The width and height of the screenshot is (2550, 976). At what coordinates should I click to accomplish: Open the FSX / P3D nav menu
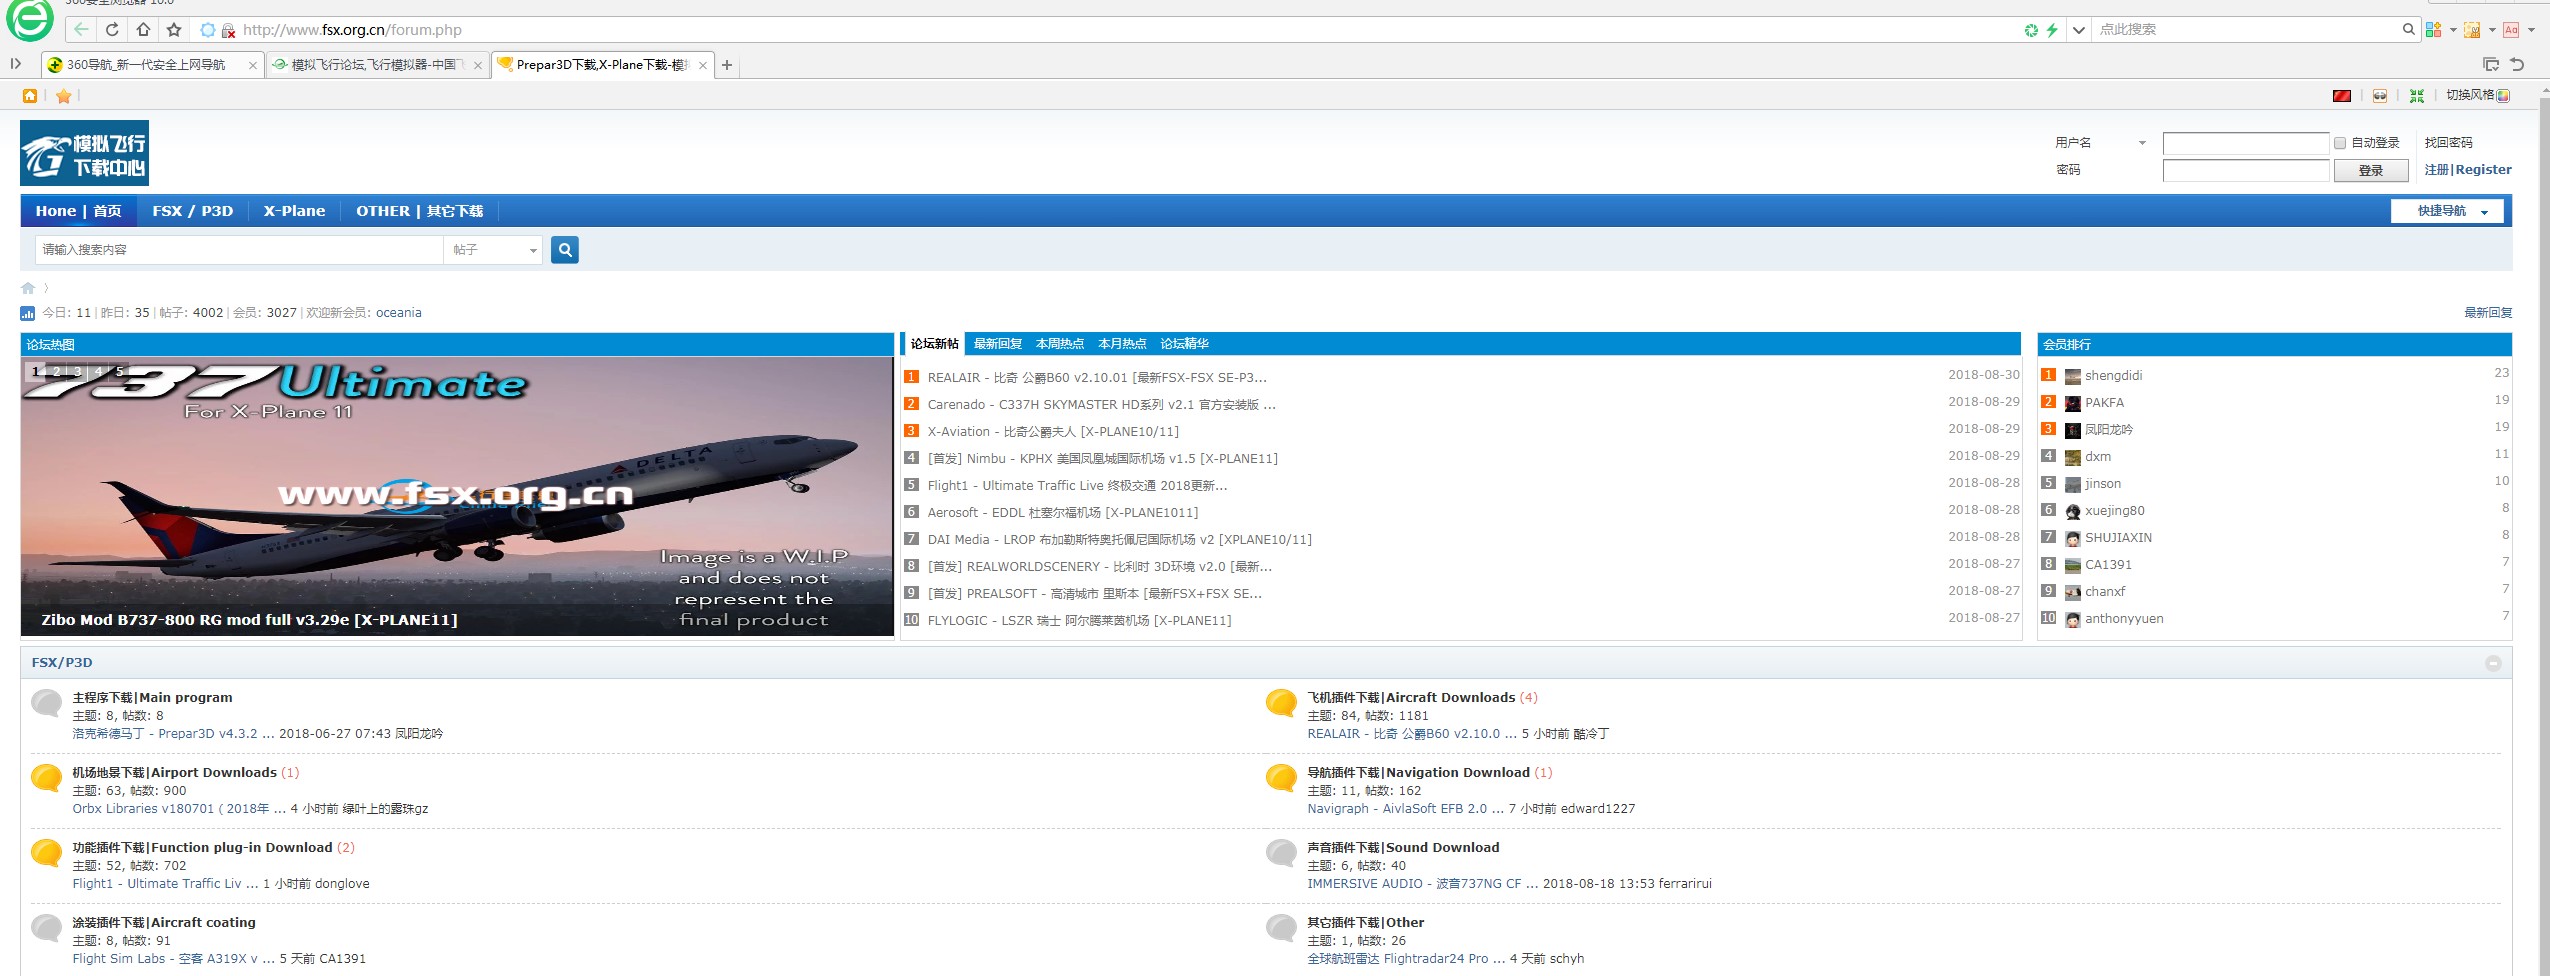pyautogui.click(x=192, y=211)
